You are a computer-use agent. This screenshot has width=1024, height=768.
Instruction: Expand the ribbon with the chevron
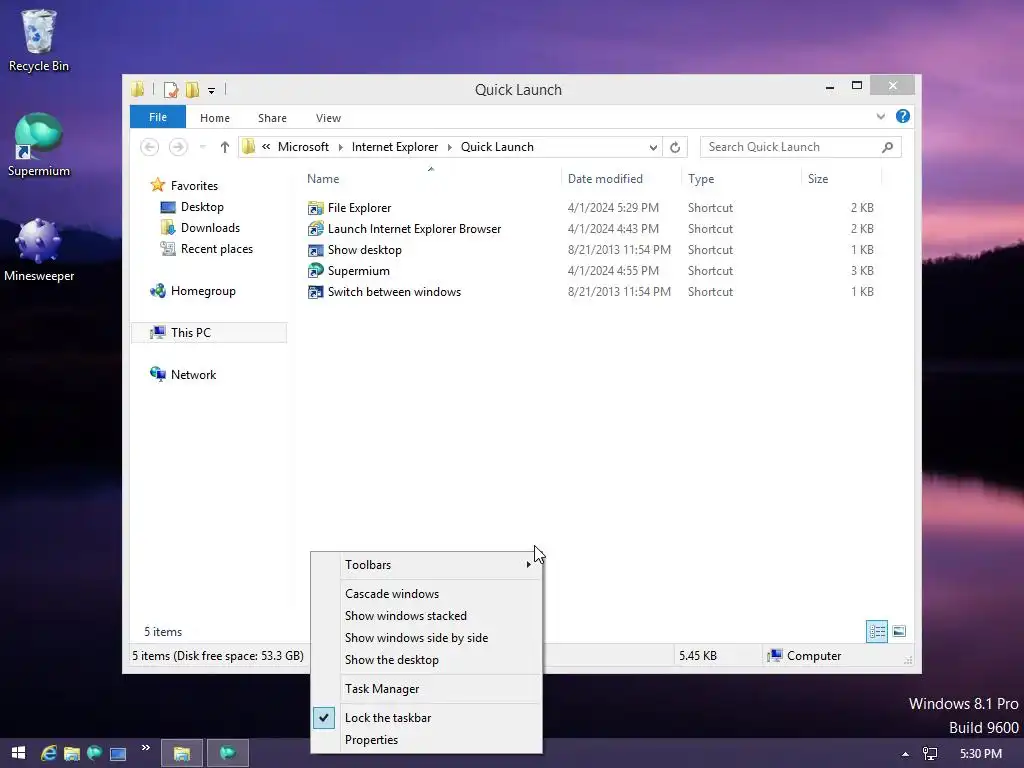pos(880,117)
